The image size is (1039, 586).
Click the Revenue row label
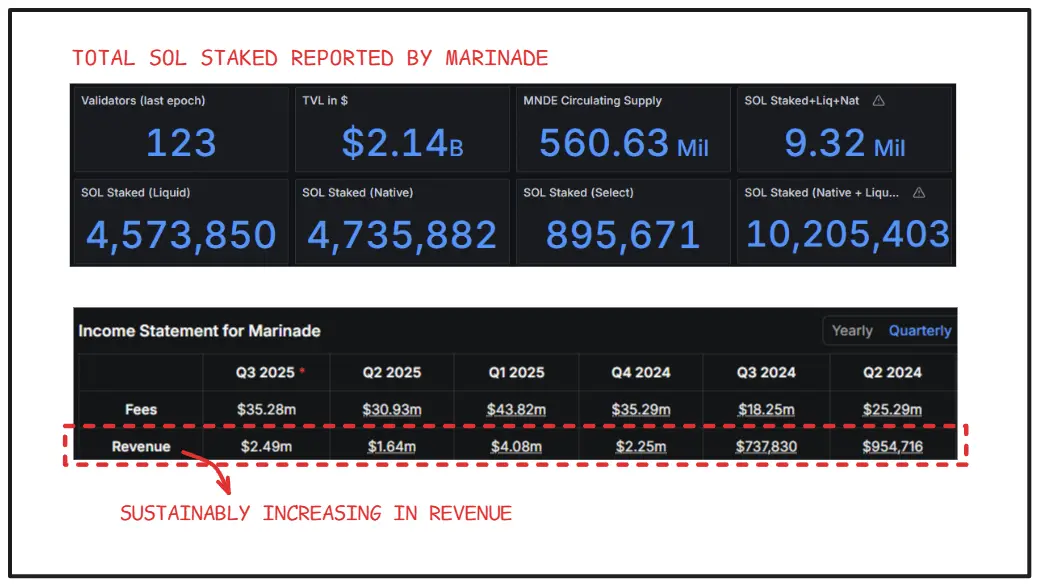point(141,447)
